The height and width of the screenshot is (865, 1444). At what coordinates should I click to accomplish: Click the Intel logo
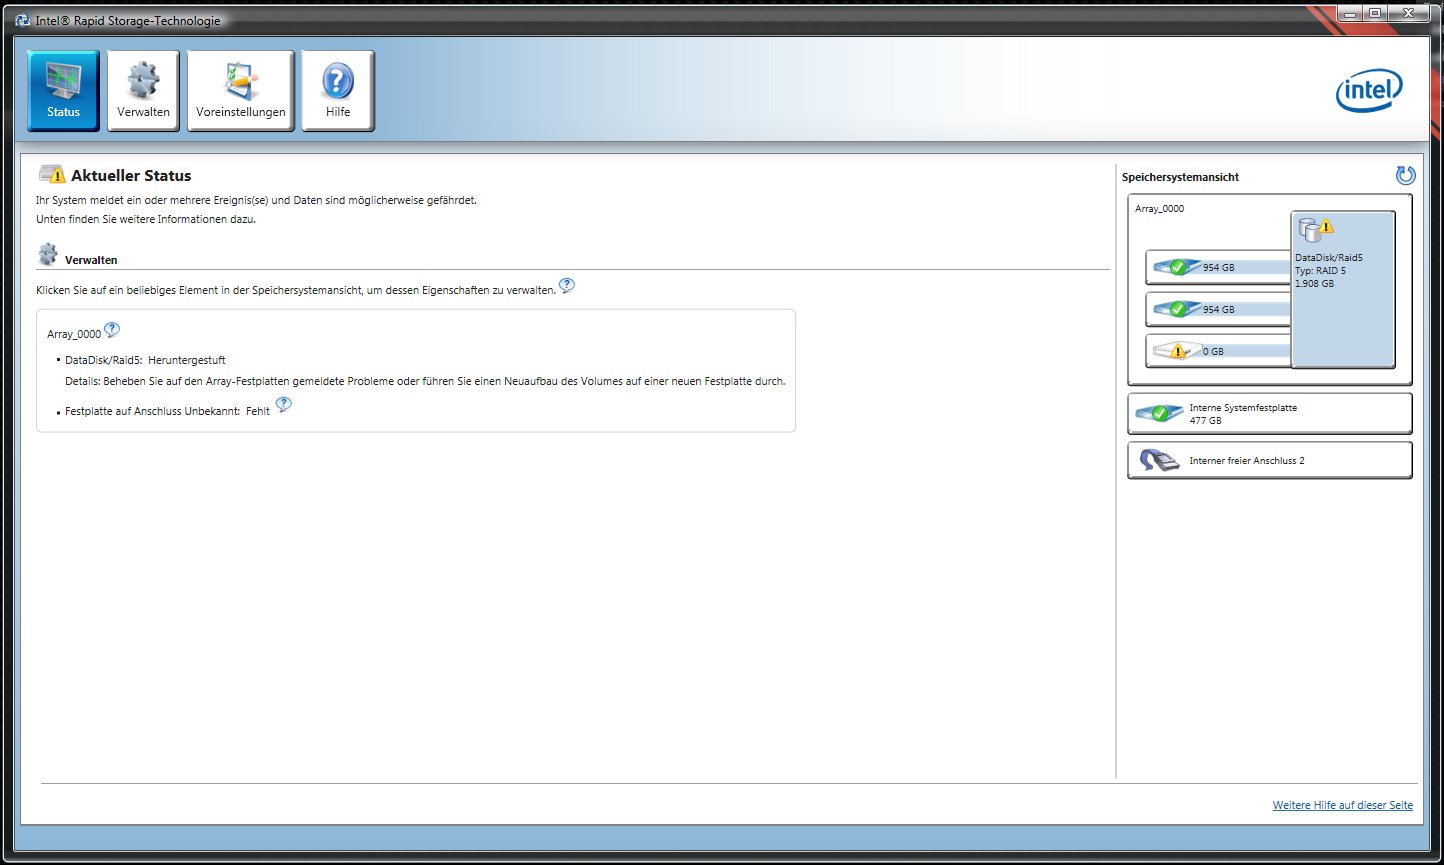pos(1369,92)
